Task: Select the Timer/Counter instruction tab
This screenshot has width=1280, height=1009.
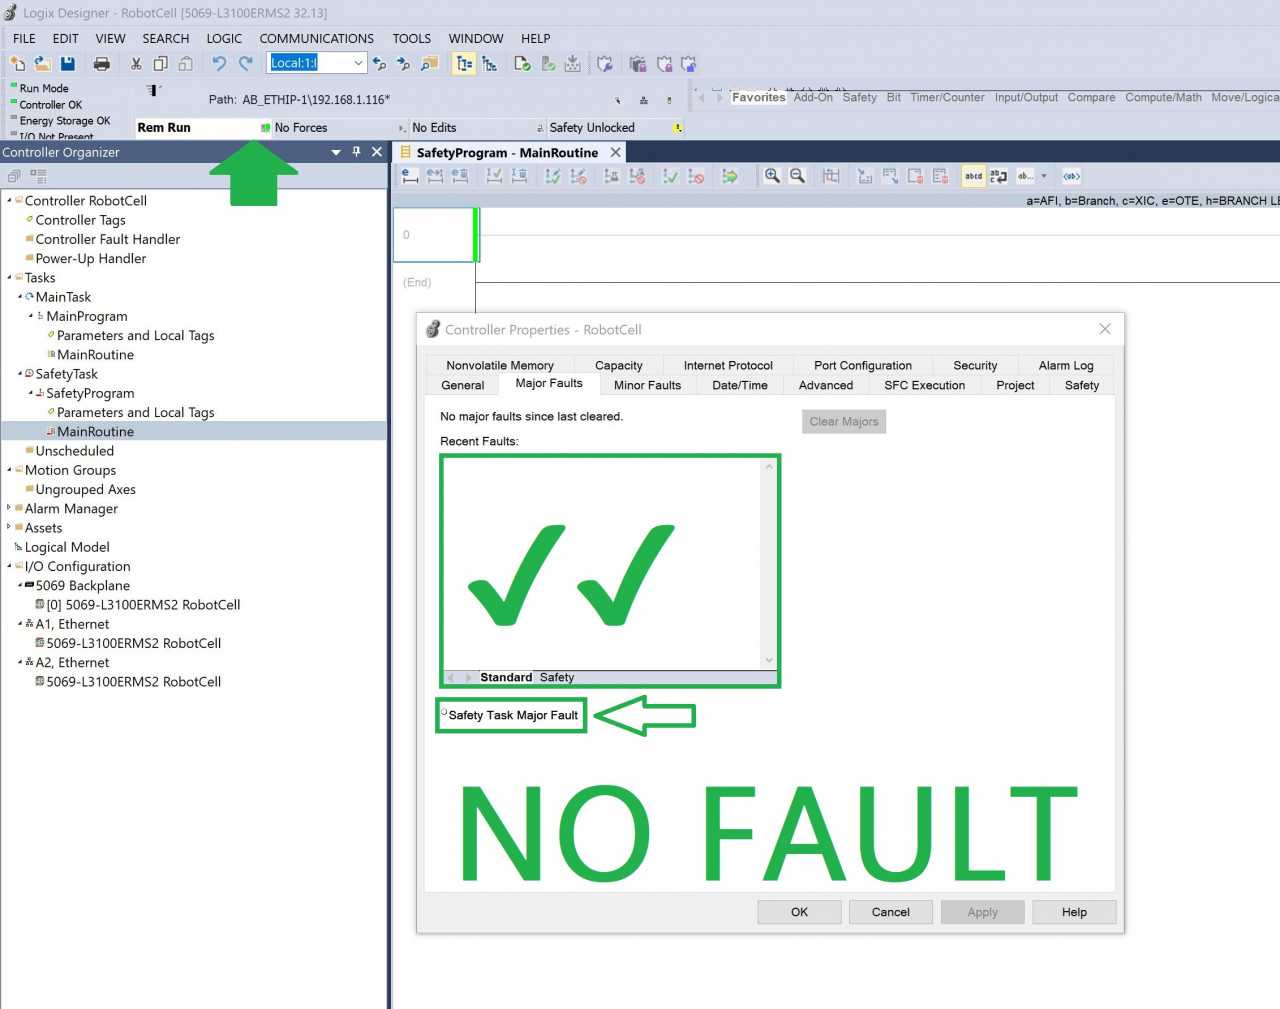Action: [947, 97]
